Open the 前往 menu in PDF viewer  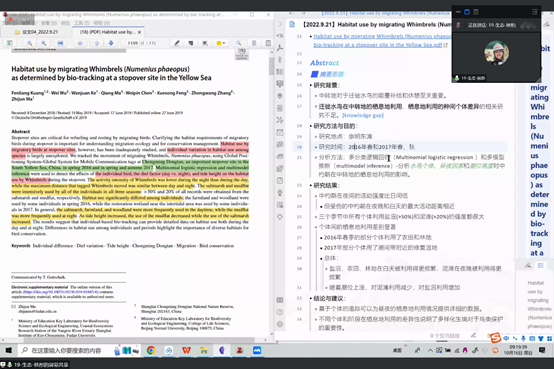tap(65, 23)
